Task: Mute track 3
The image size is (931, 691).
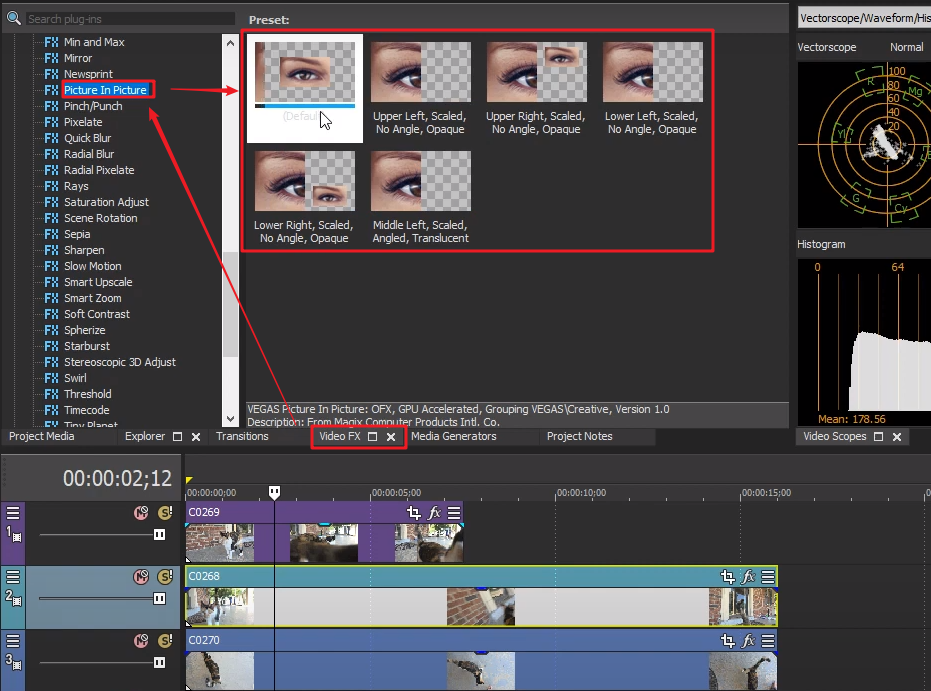Action: click(x=141, y=641)
